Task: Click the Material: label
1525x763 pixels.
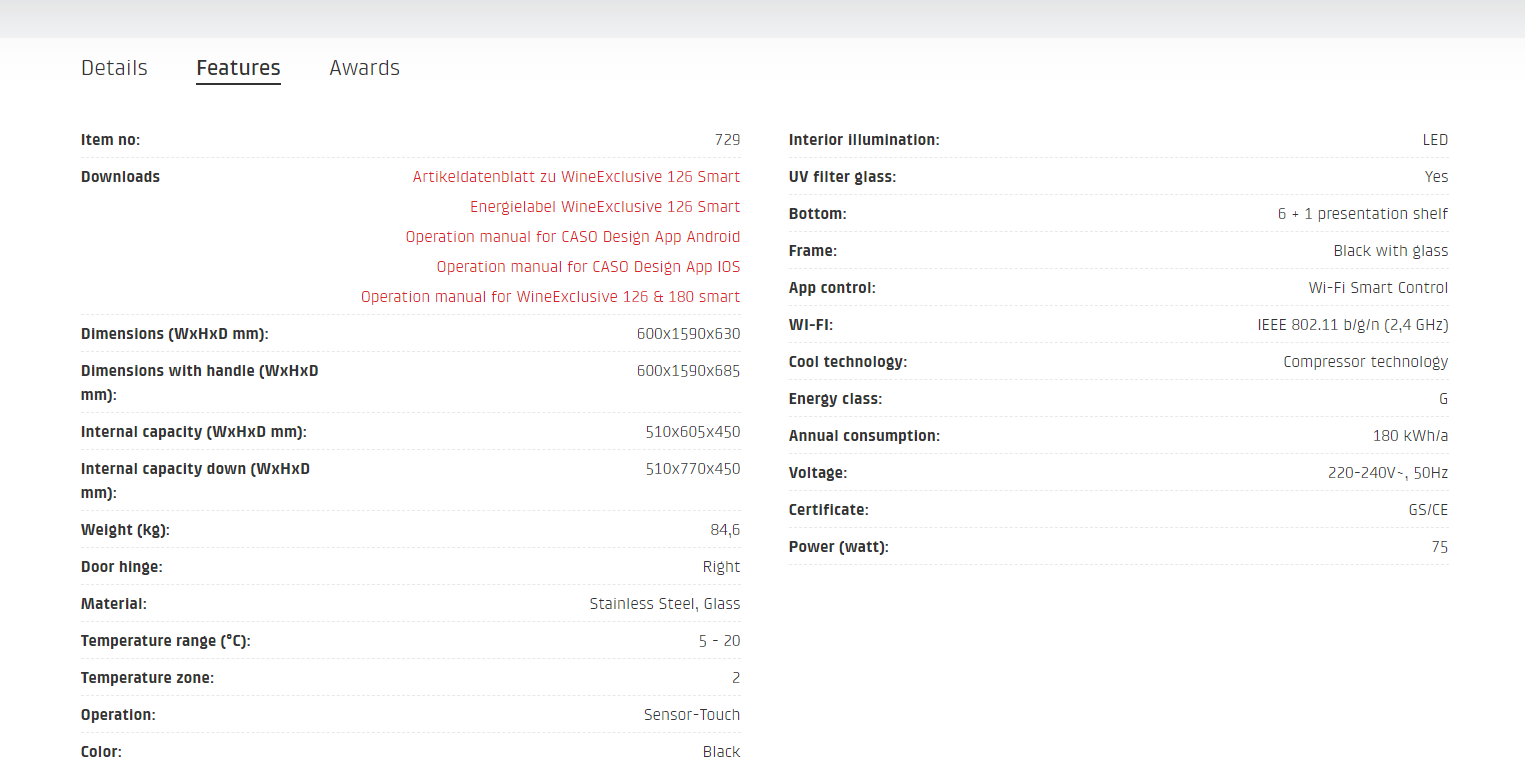Action: pyautogui.click(x=114, y=604)
